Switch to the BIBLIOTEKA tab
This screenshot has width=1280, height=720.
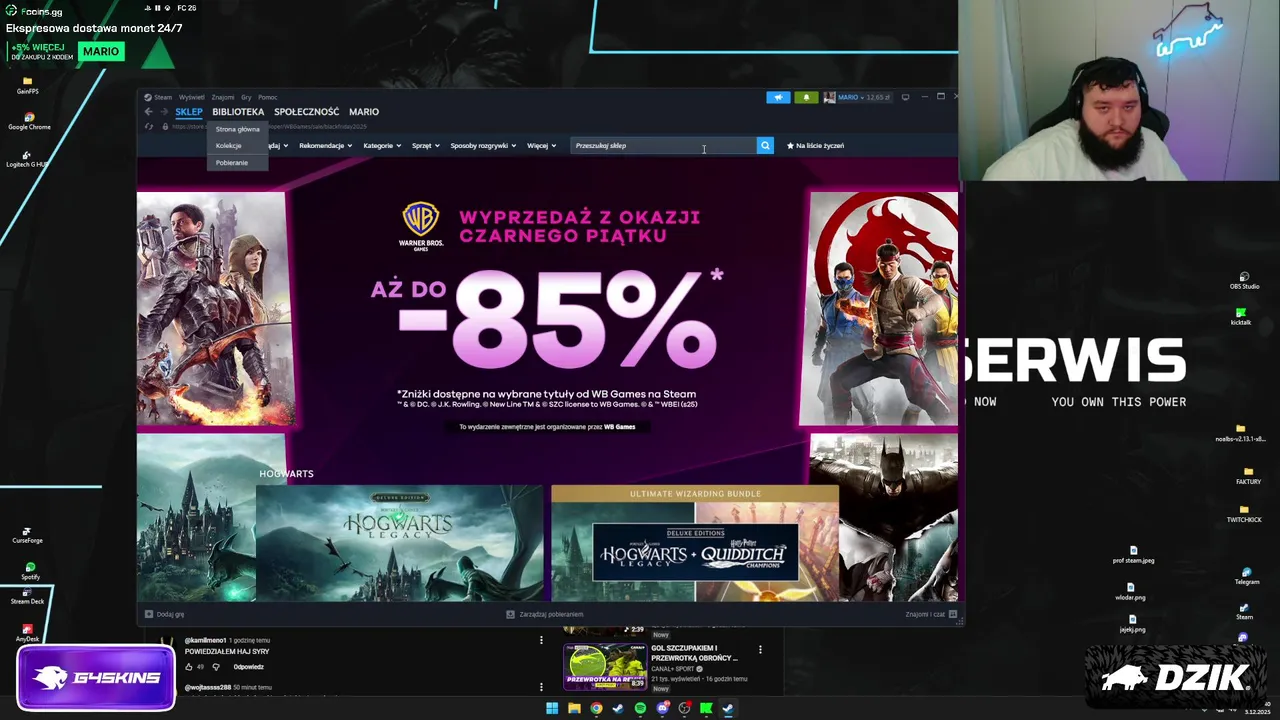click(x=238, y=112)
